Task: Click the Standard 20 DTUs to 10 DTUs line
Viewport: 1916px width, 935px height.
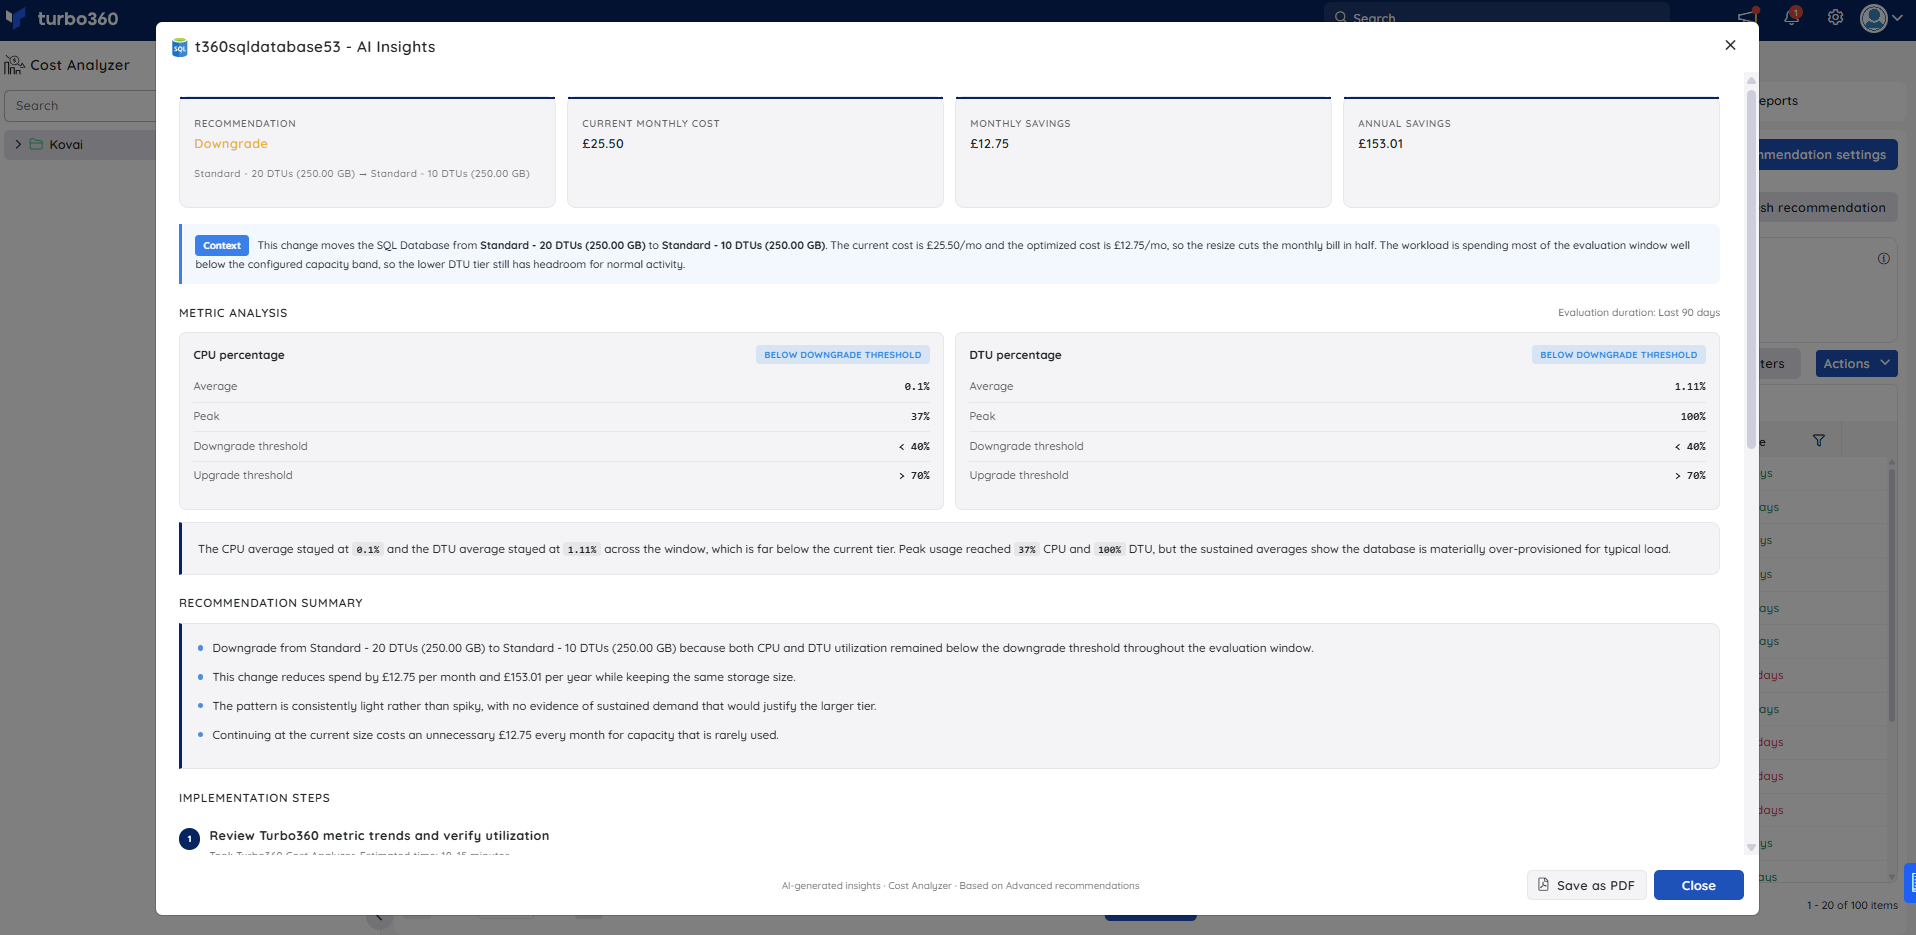Action: pyautogui.click(x=362, y=174)
